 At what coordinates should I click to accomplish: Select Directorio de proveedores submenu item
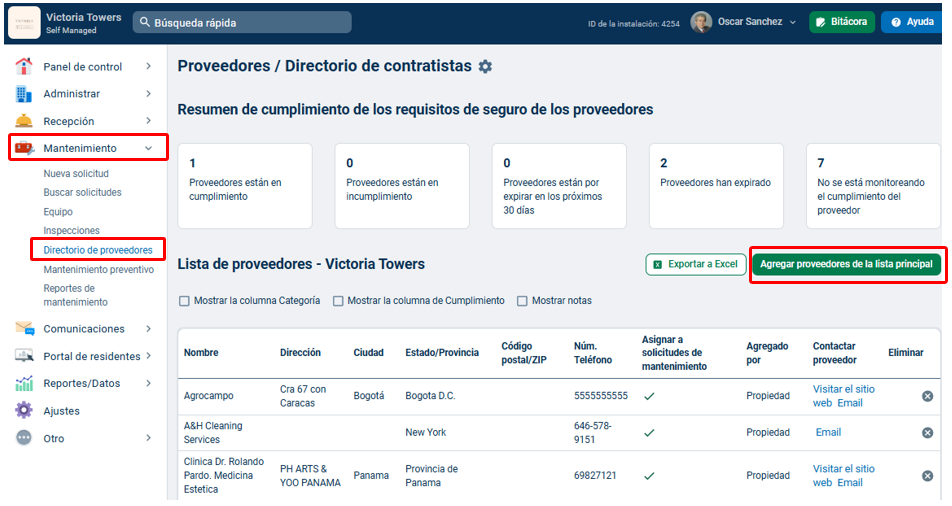click(x=98, y=250)
